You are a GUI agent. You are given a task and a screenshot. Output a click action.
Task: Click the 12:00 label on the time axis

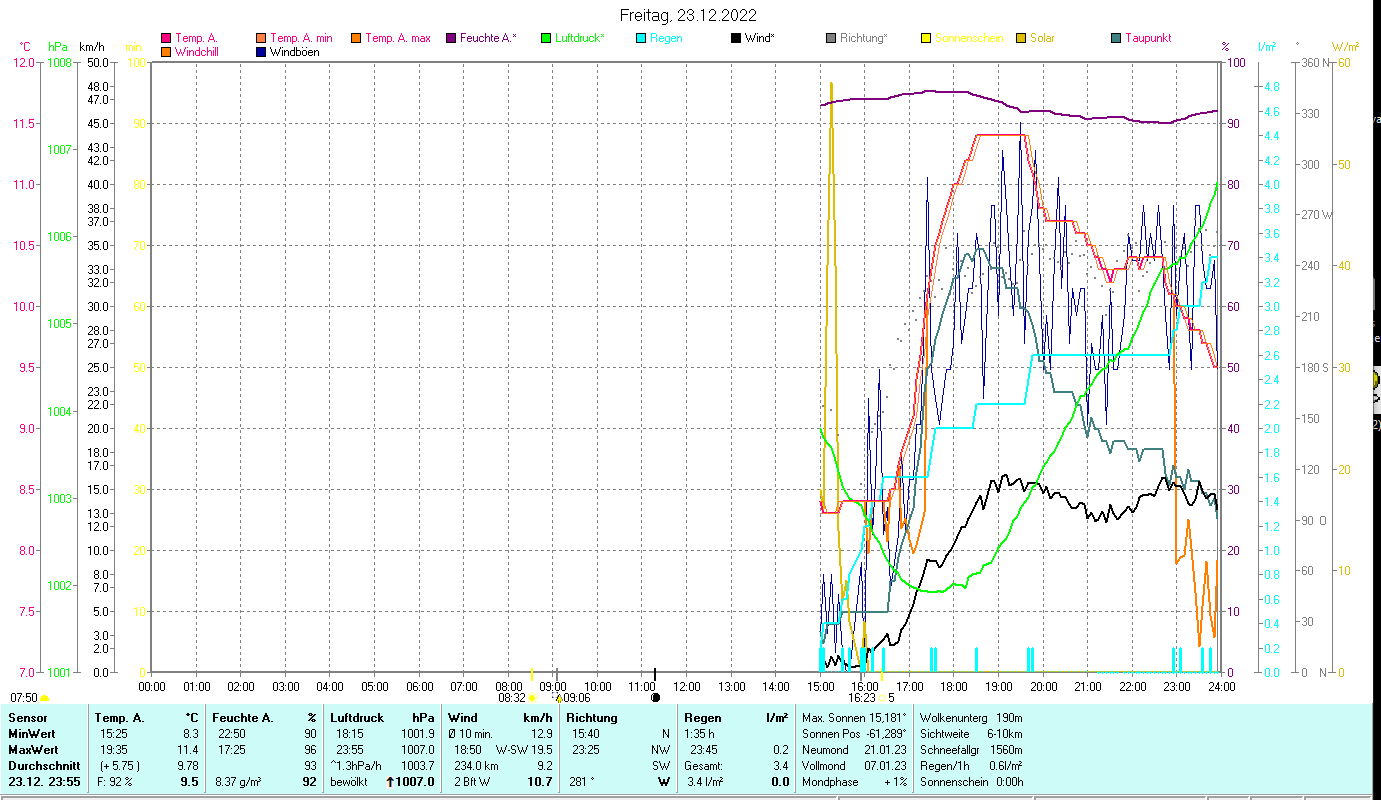tap(686, 686)
